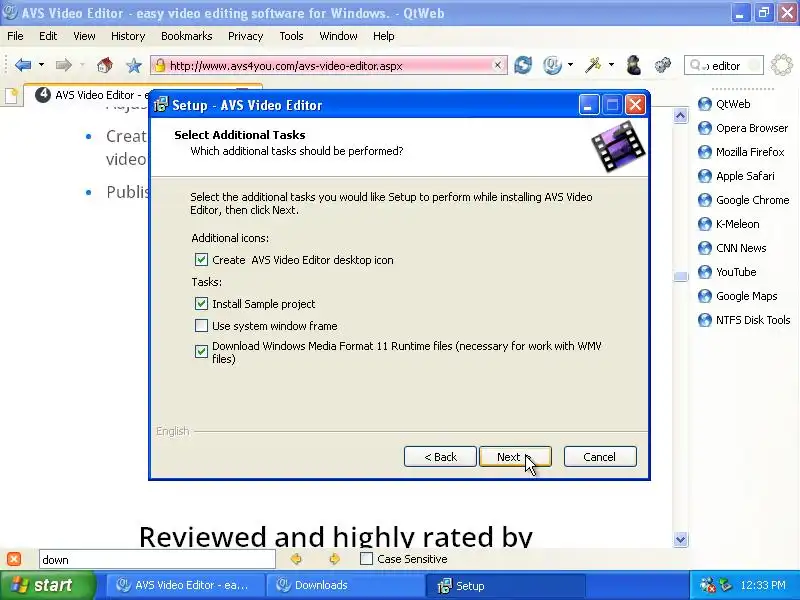Click Next in the Setup wizard

point(515,457)
